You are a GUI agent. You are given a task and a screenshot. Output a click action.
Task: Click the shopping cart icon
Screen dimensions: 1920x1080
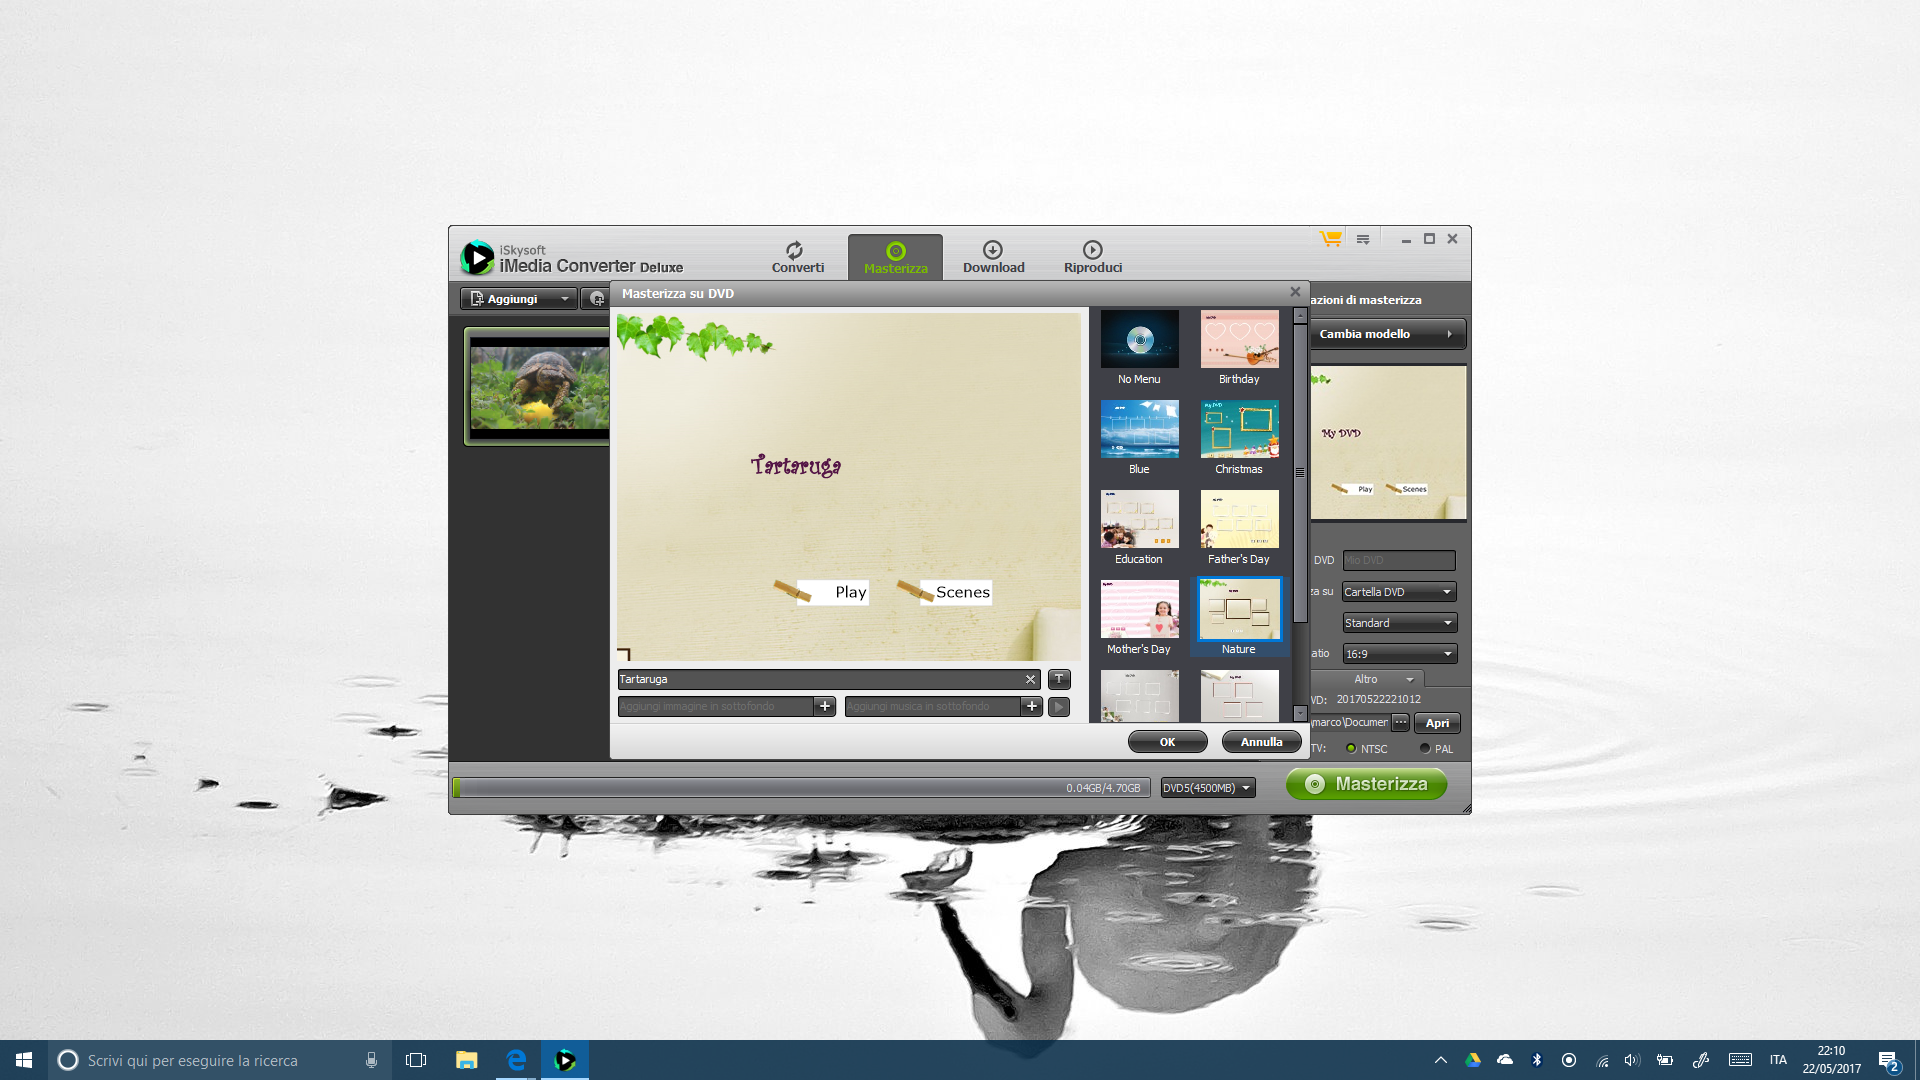tap(1330, 239)
